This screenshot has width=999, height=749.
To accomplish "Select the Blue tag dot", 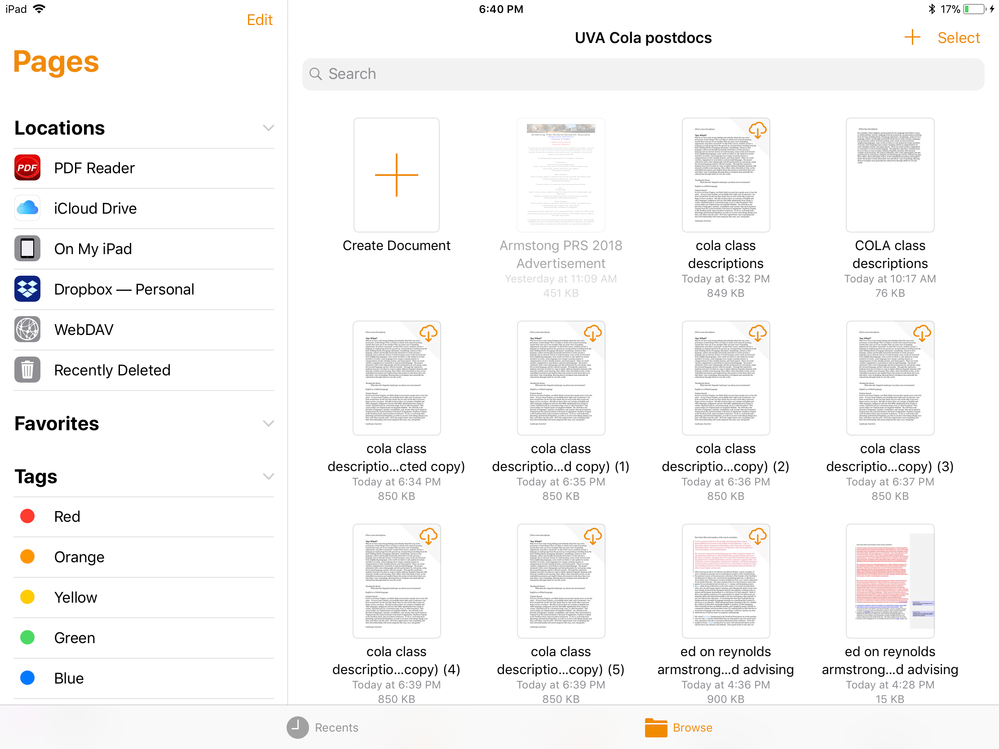I will [x=27, y=678].
